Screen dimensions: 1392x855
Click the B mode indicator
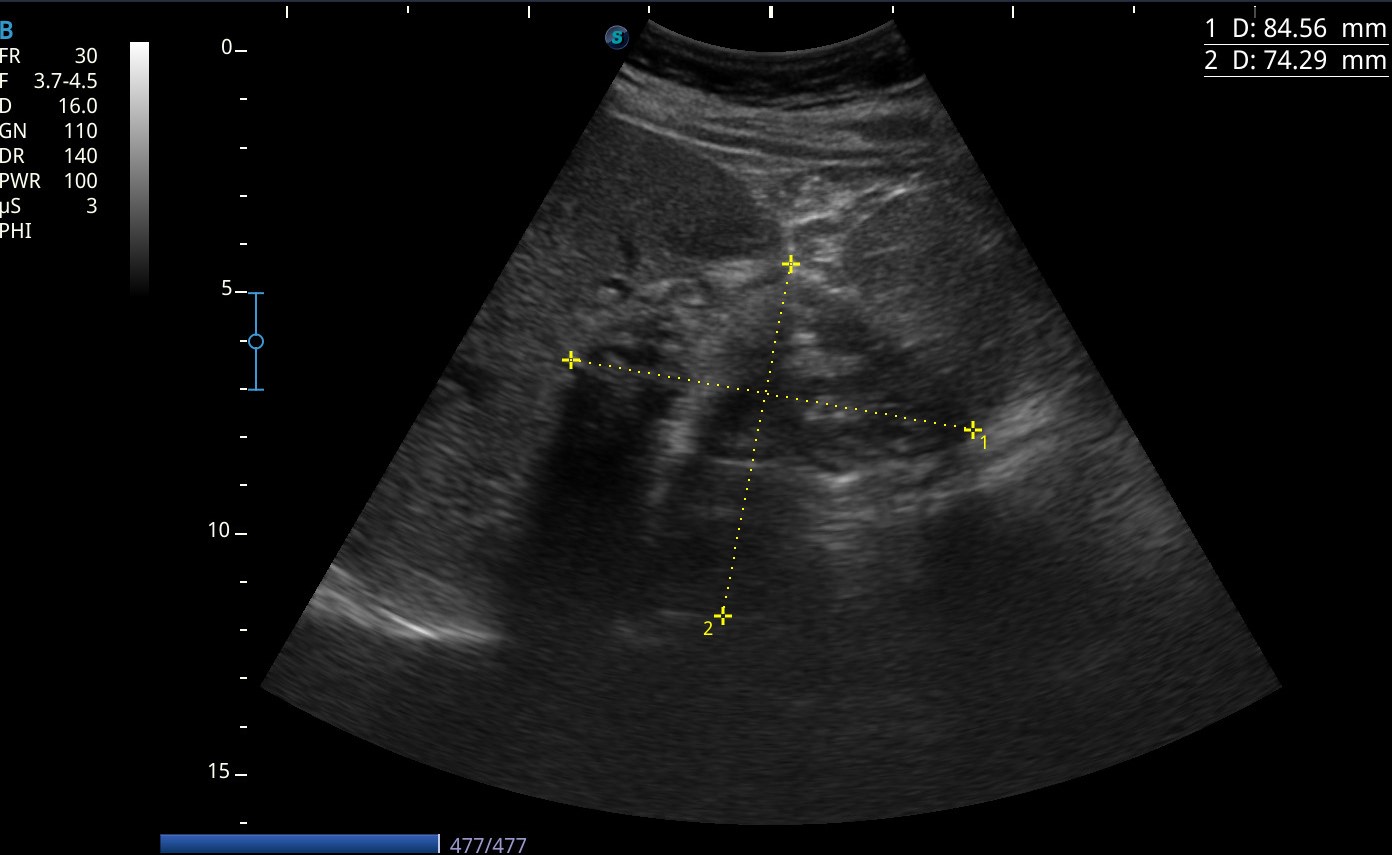(x=7, y=32)
